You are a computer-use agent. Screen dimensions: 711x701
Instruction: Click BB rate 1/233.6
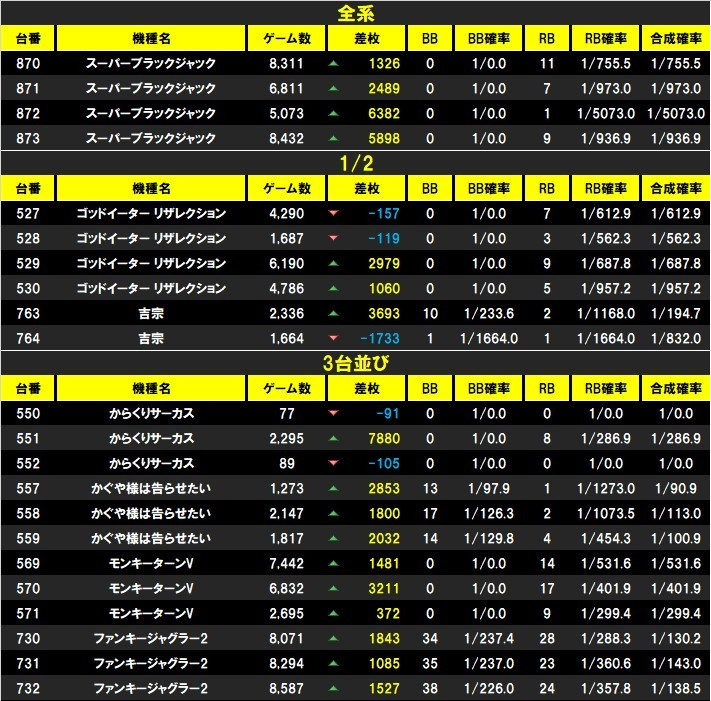pos(489,313)
